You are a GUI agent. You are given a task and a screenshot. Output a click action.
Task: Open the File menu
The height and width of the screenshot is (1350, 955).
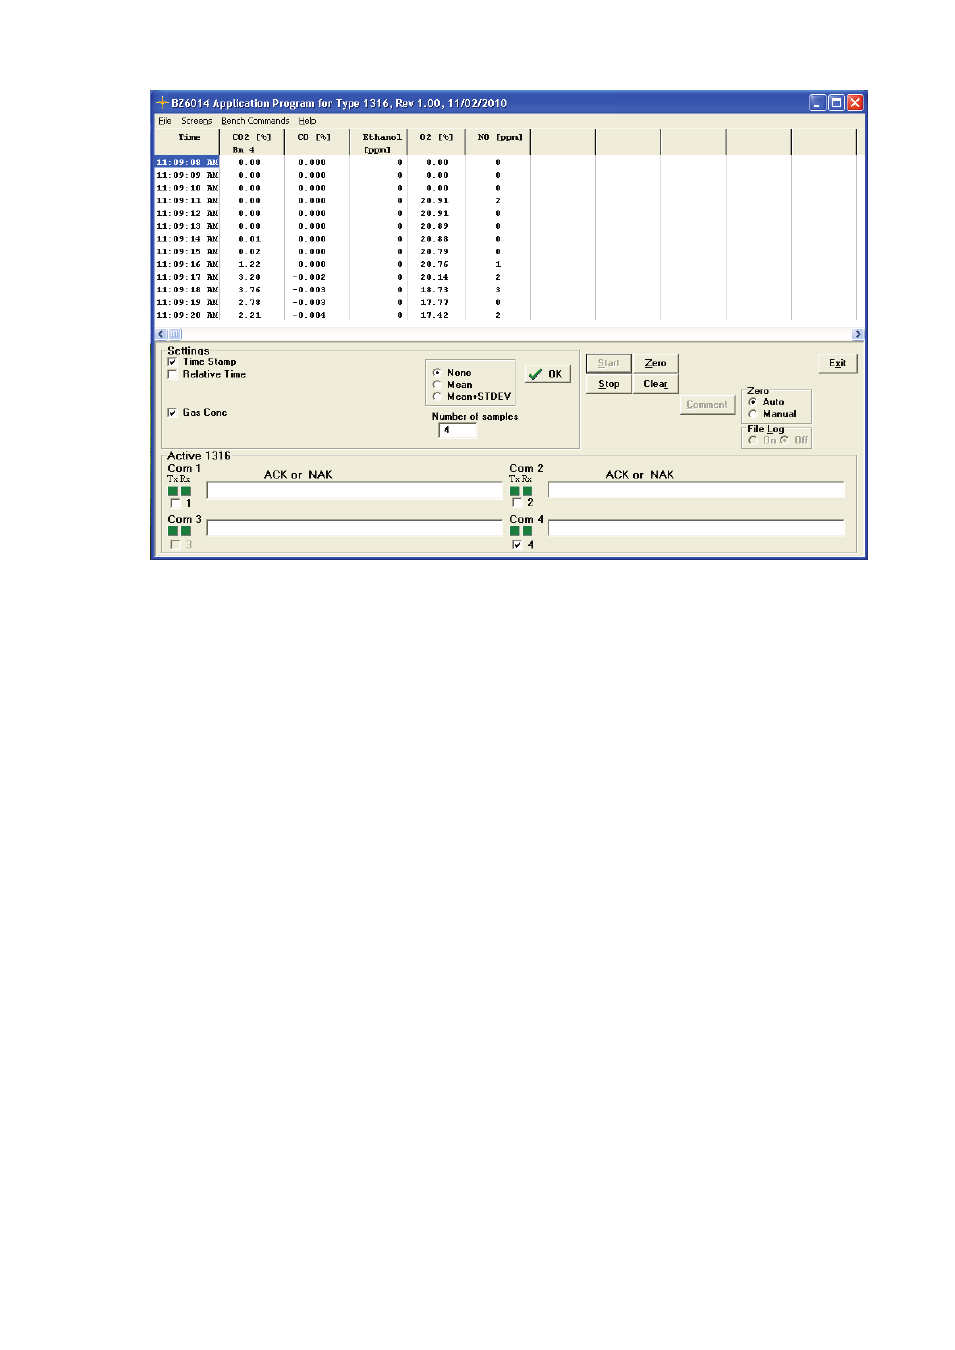point(165,121)
